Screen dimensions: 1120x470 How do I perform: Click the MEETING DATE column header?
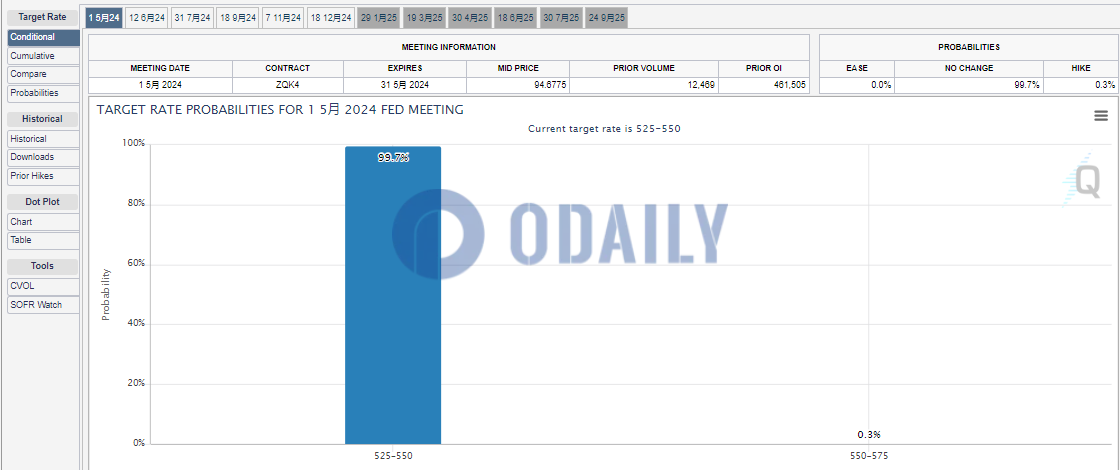click(x=160, y=69)
